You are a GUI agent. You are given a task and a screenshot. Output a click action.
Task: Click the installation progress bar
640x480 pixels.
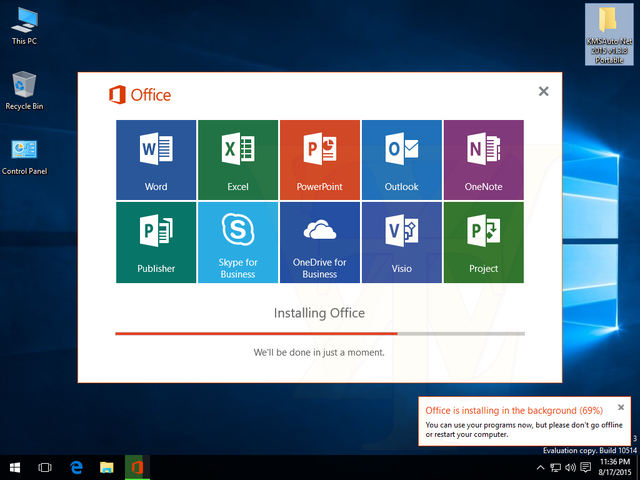tap(320, 333)
